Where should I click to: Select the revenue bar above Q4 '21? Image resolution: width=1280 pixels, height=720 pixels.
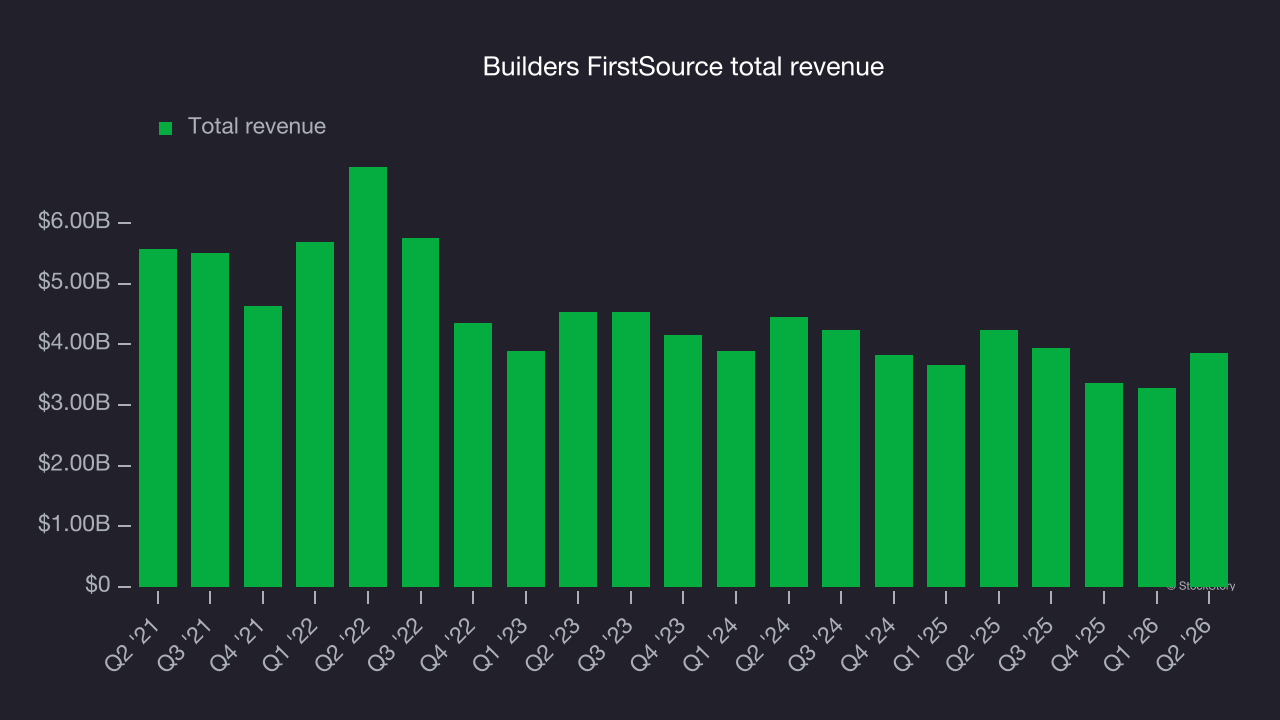click(263, 446)
